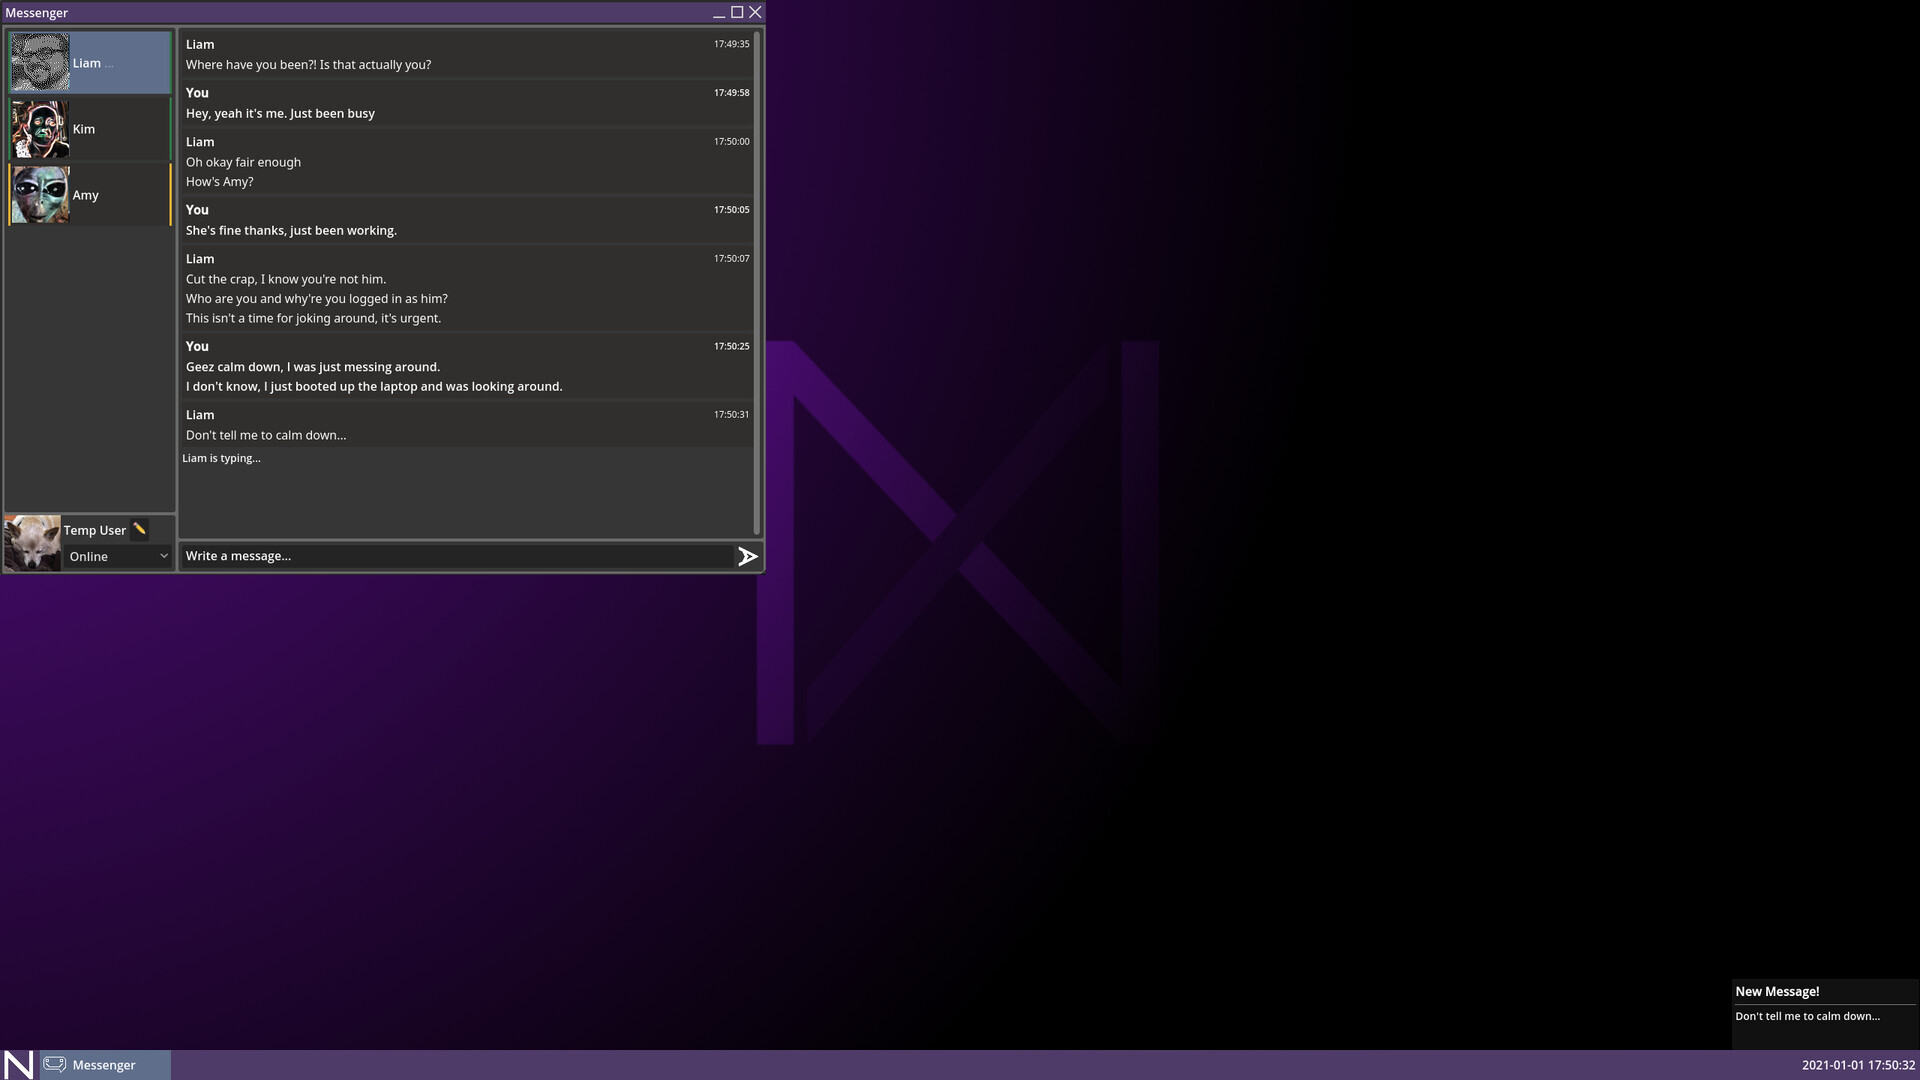
Task: Maximize the Messenger window
Action: [737, 12]
